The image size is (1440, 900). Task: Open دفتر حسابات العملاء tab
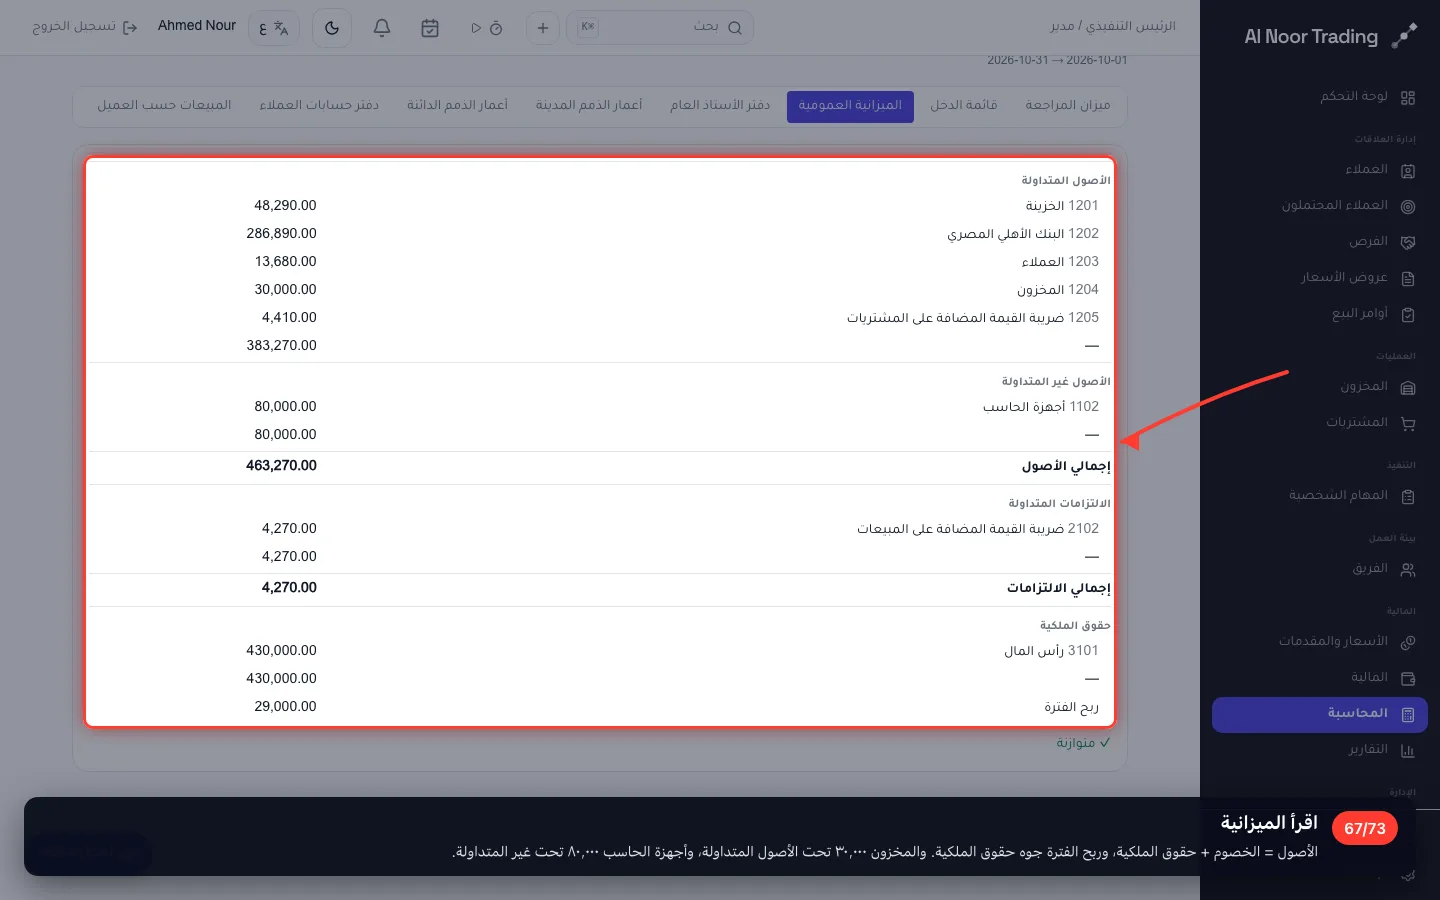point(319,105)
